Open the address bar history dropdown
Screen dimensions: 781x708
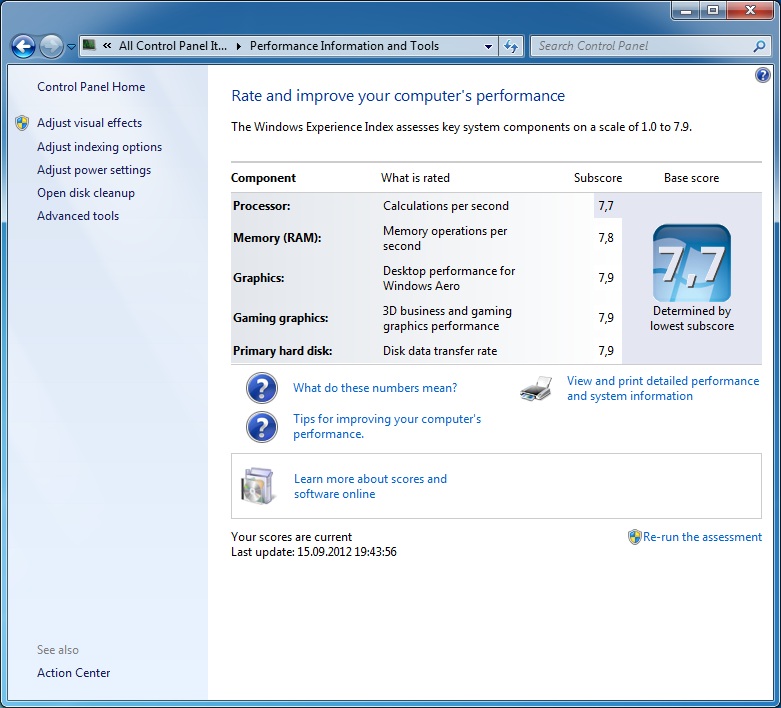tap(489, 46)
